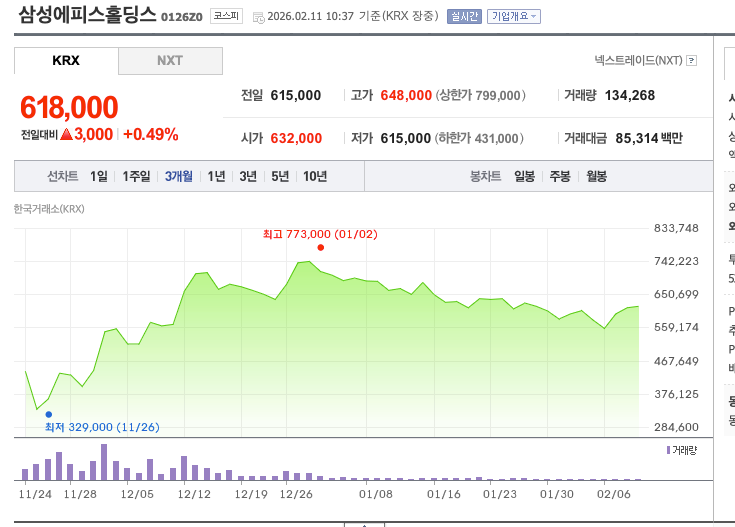Viewport: 735px width, 527px height.
Task: Click the stock code 0126Z0
Action: coord(182,17)
